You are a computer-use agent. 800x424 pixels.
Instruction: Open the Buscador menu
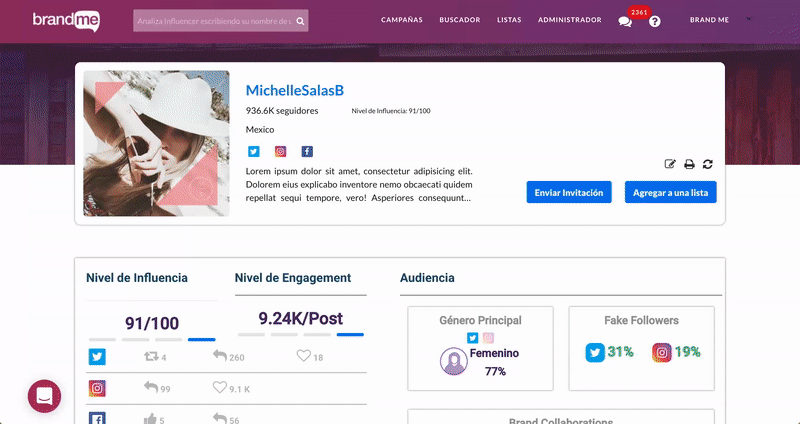coord(460,20)
